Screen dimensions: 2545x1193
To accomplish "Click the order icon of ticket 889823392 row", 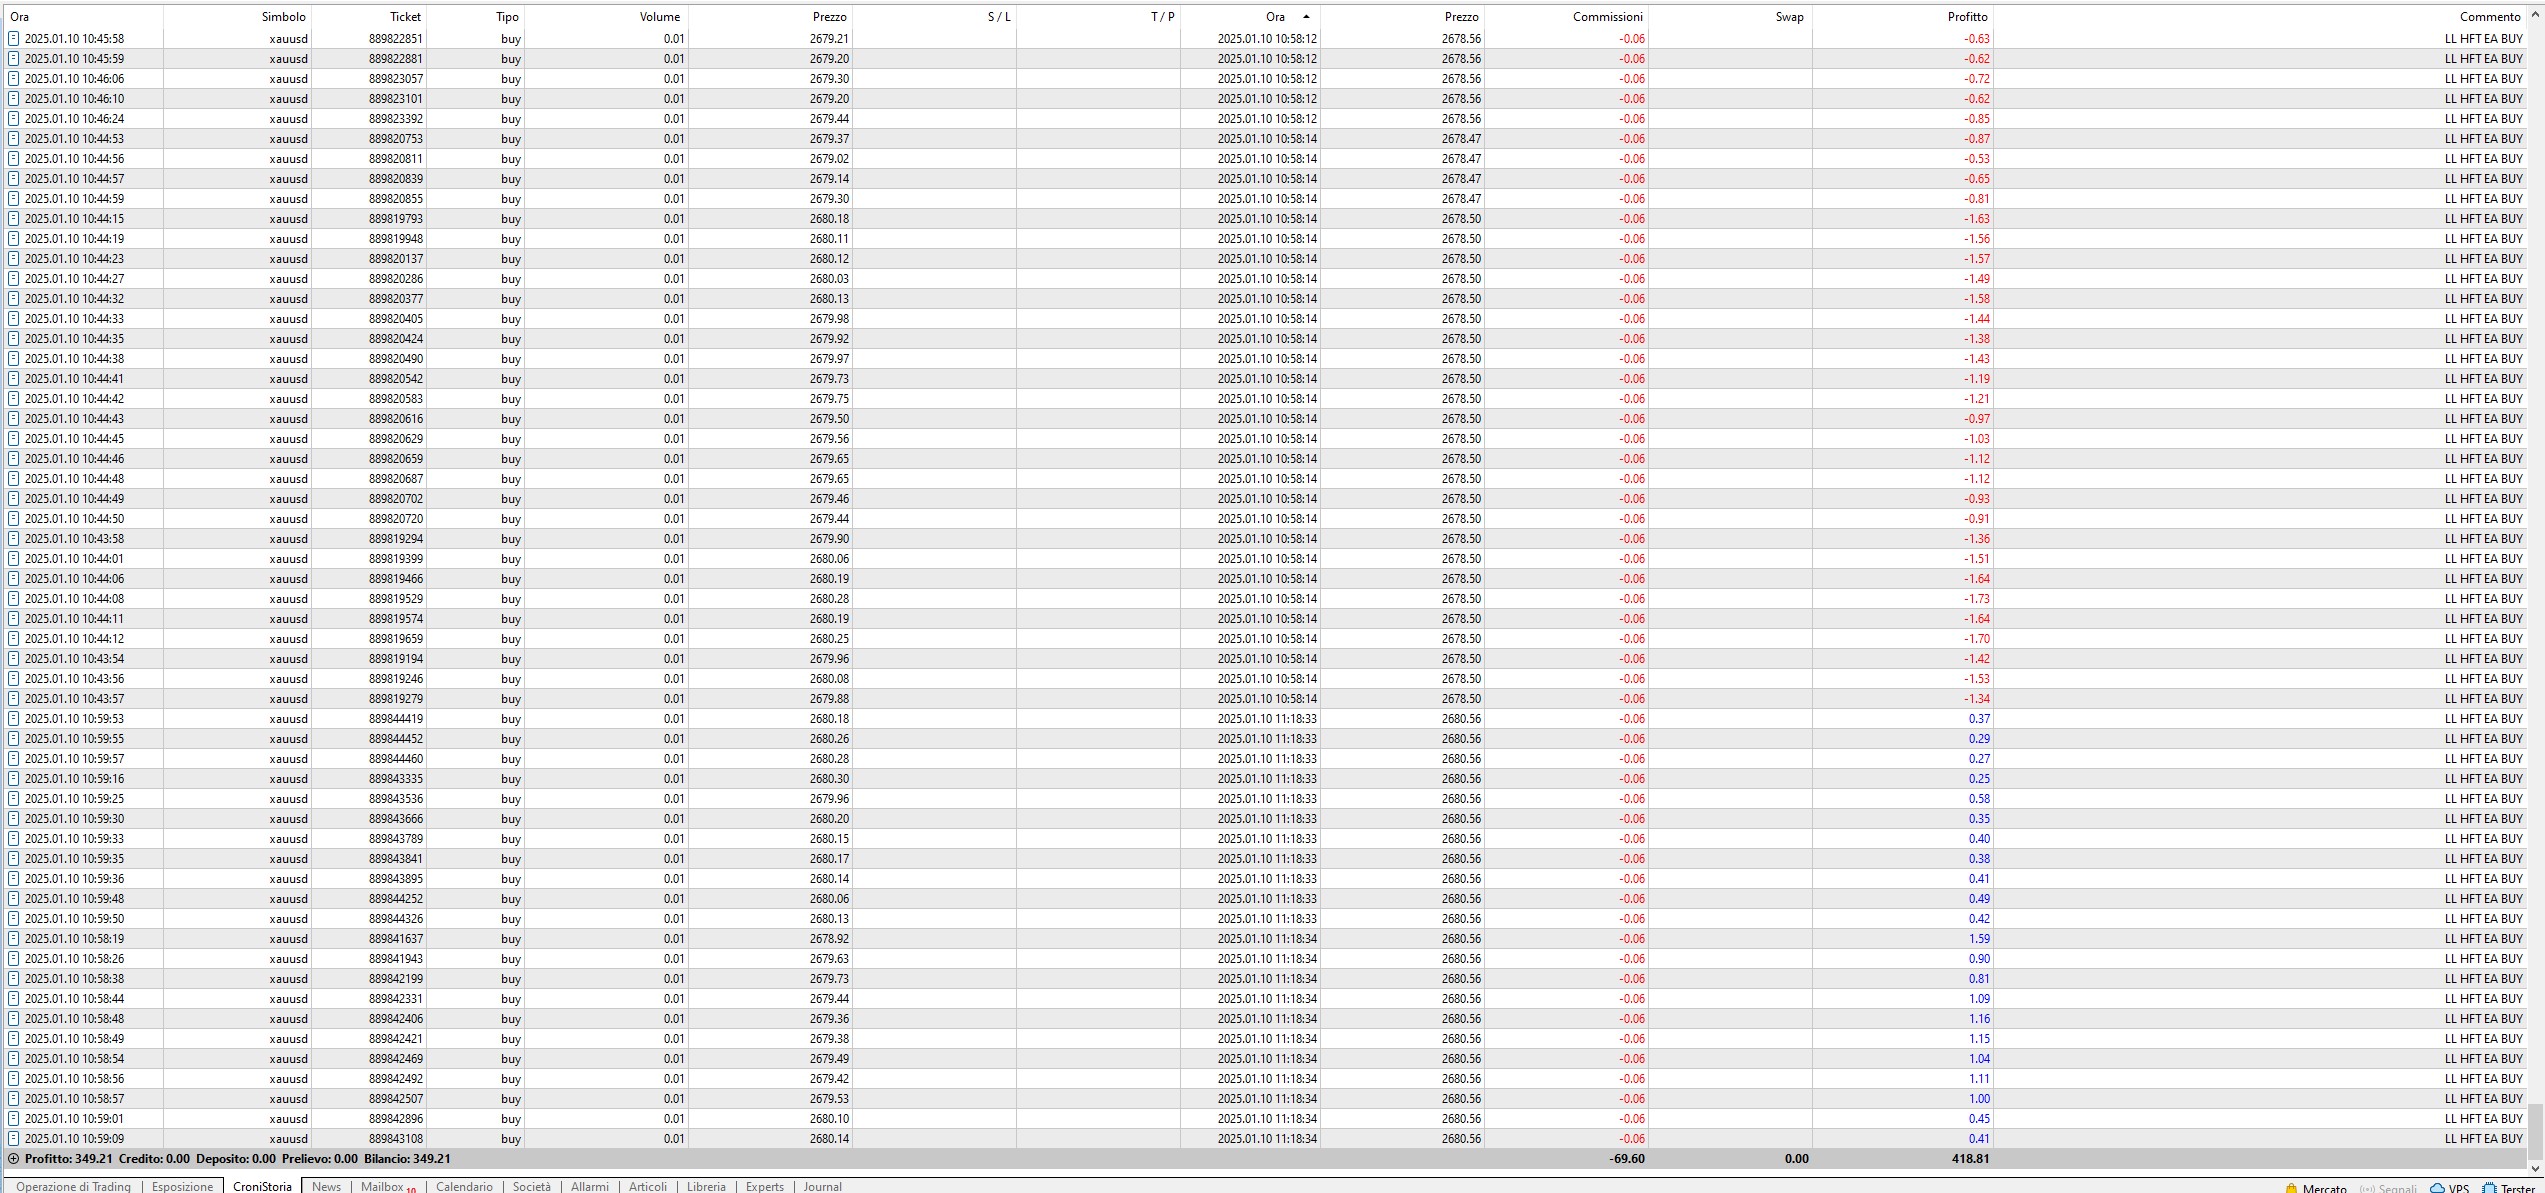I will click(14, 119).
